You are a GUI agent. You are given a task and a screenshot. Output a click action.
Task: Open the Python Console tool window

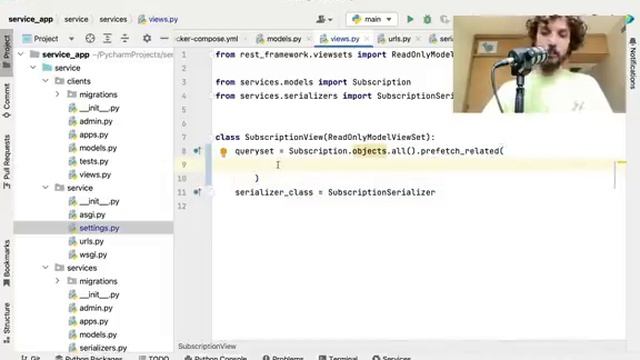click(x=216, y=358)
